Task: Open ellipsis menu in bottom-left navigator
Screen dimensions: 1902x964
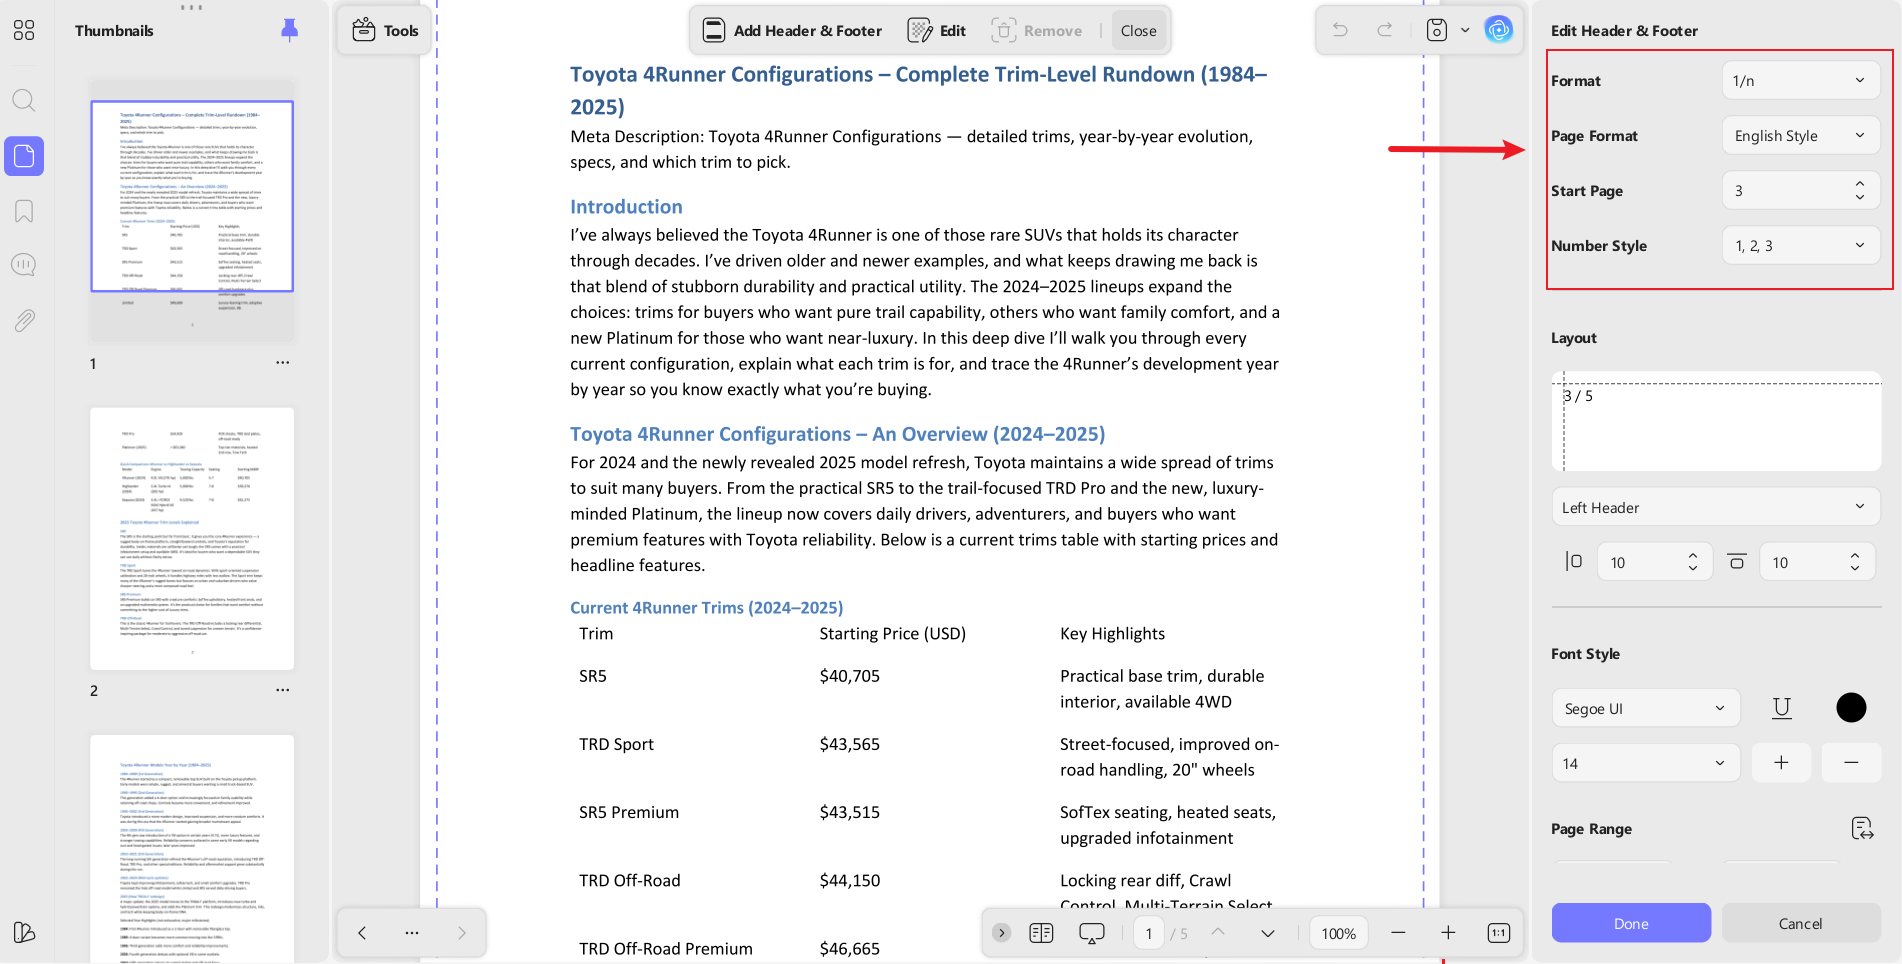Action: (412, 933)
